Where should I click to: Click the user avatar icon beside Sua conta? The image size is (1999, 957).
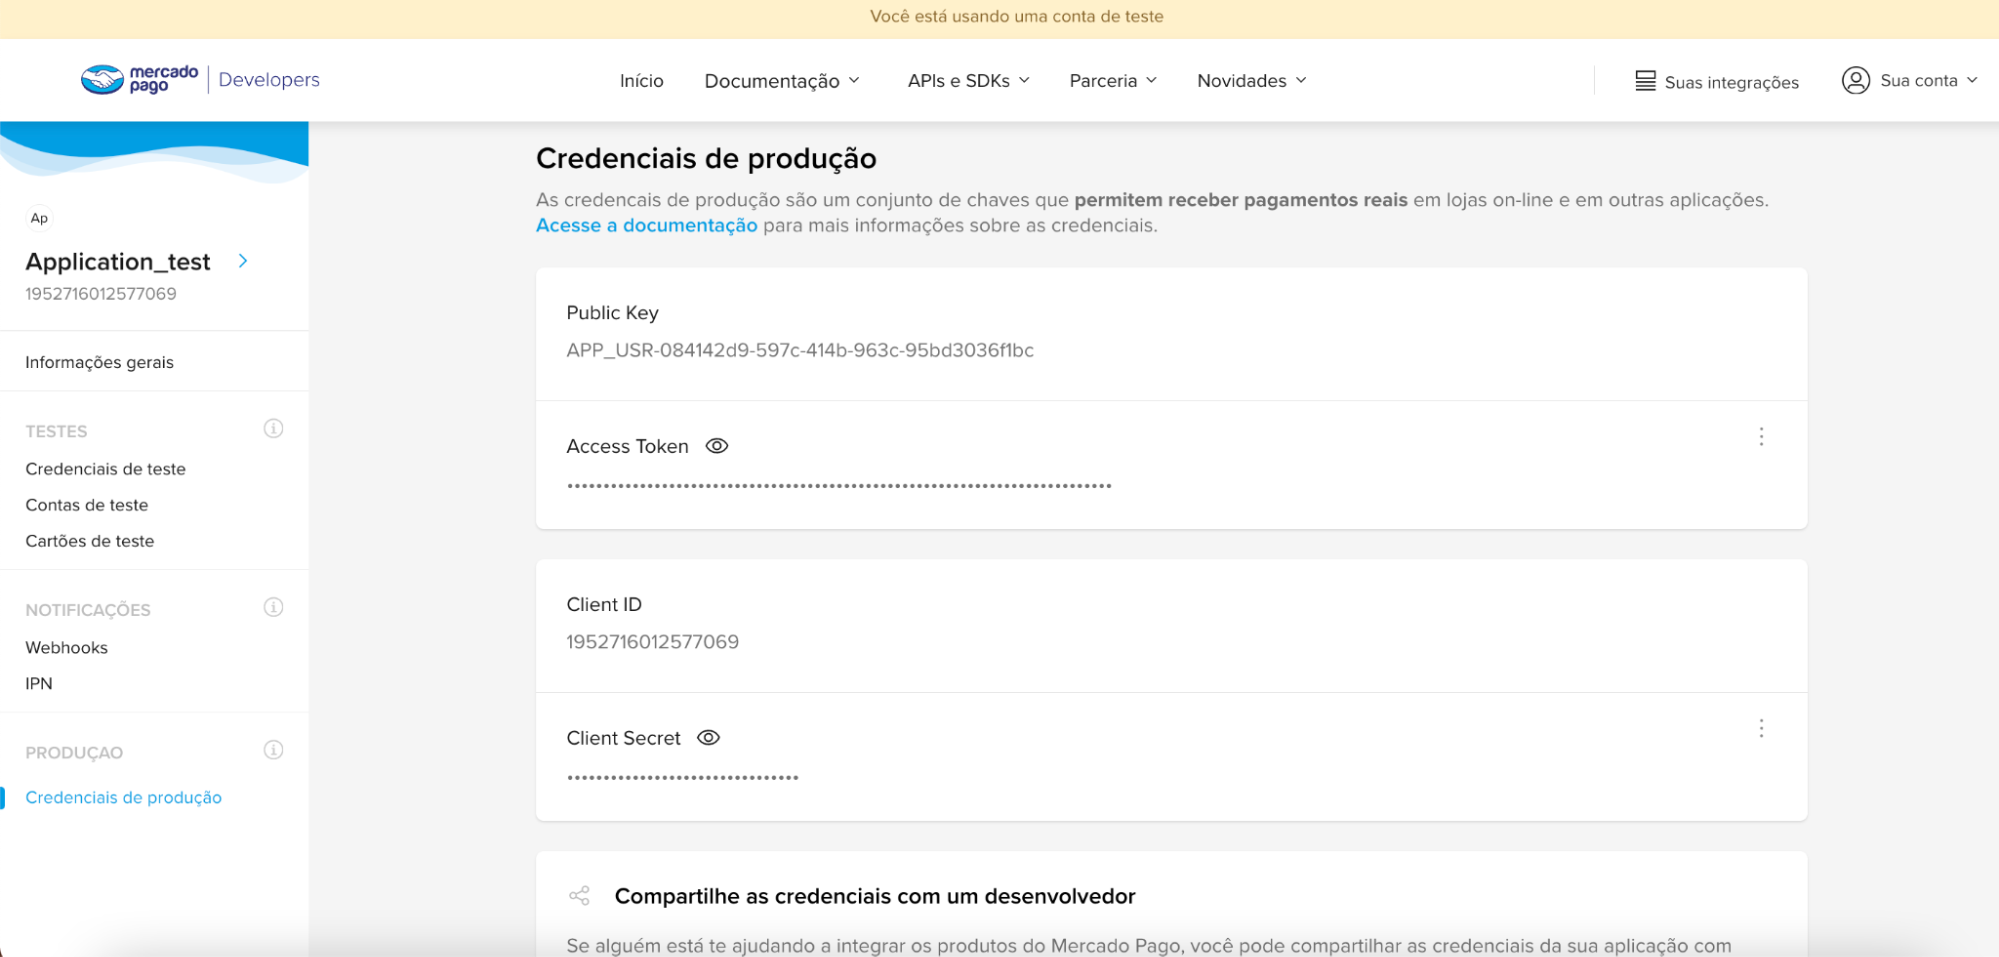pyautogui.click(x=1855, y=80)
